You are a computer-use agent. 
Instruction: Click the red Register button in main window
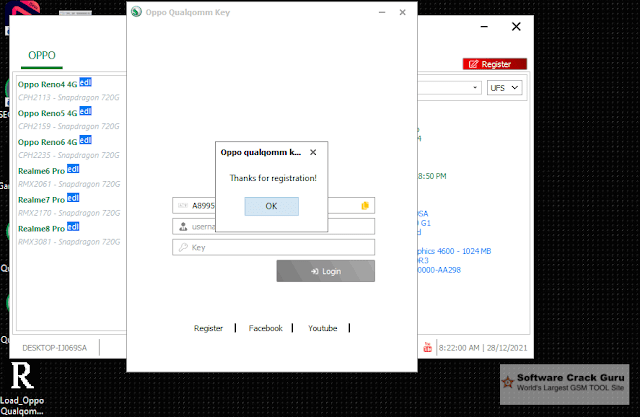point(495,64)
